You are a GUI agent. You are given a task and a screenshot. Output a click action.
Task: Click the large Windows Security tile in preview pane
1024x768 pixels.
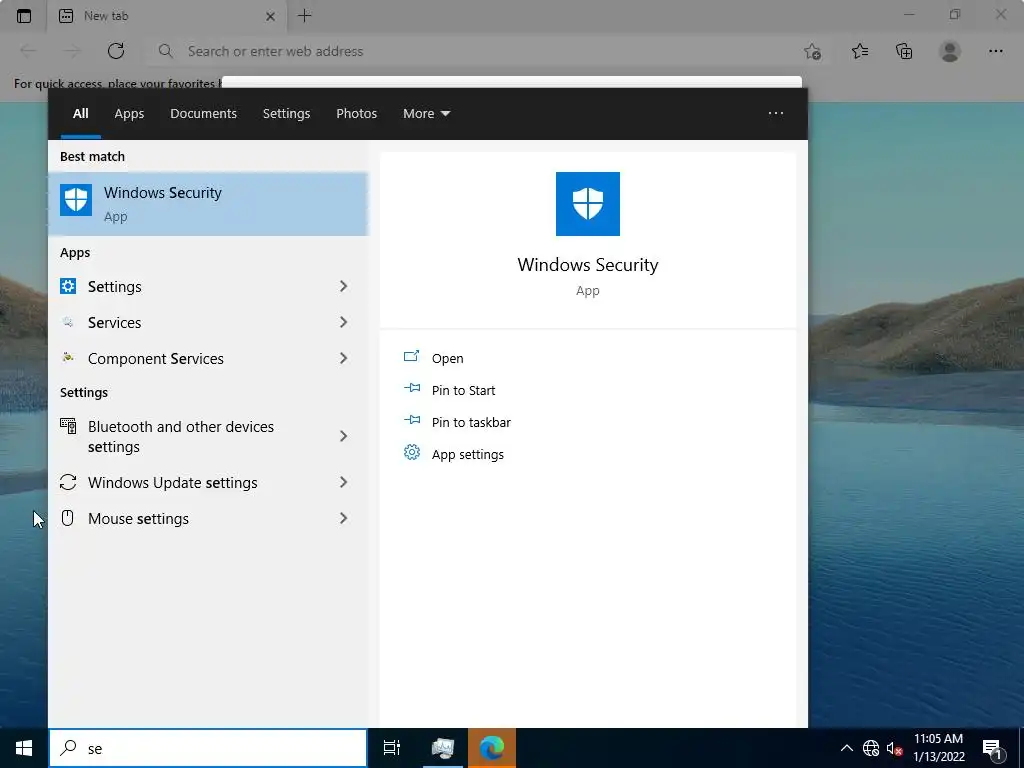click(587, 204)
